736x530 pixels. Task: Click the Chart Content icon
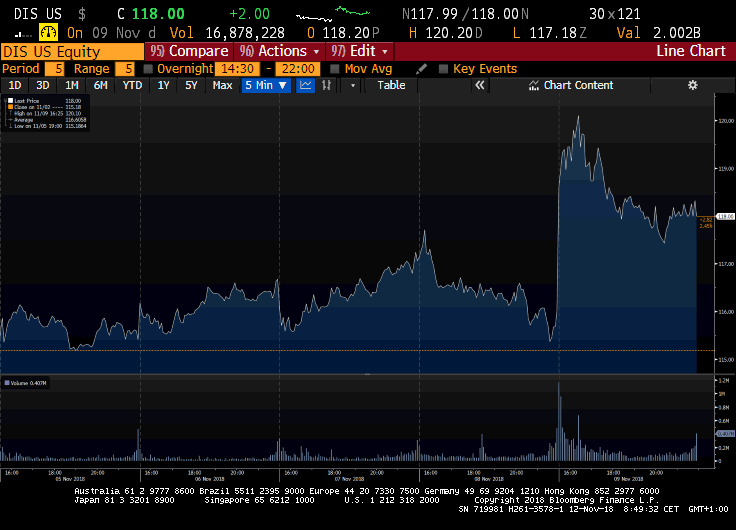(534, 85)
